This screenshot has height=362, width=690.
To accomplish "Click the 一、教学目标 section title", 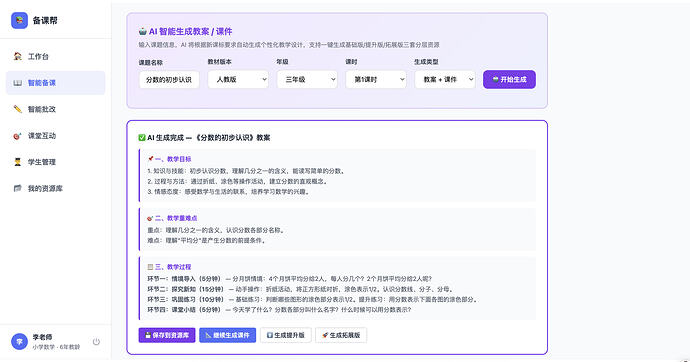I will point(173,159).
